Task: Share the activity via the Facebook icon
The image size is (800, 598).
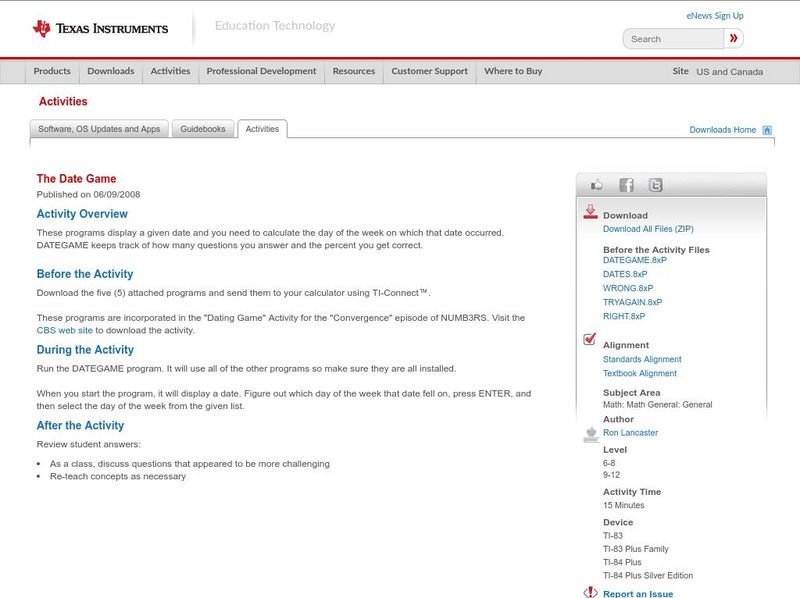Action: tap(626, 184)
